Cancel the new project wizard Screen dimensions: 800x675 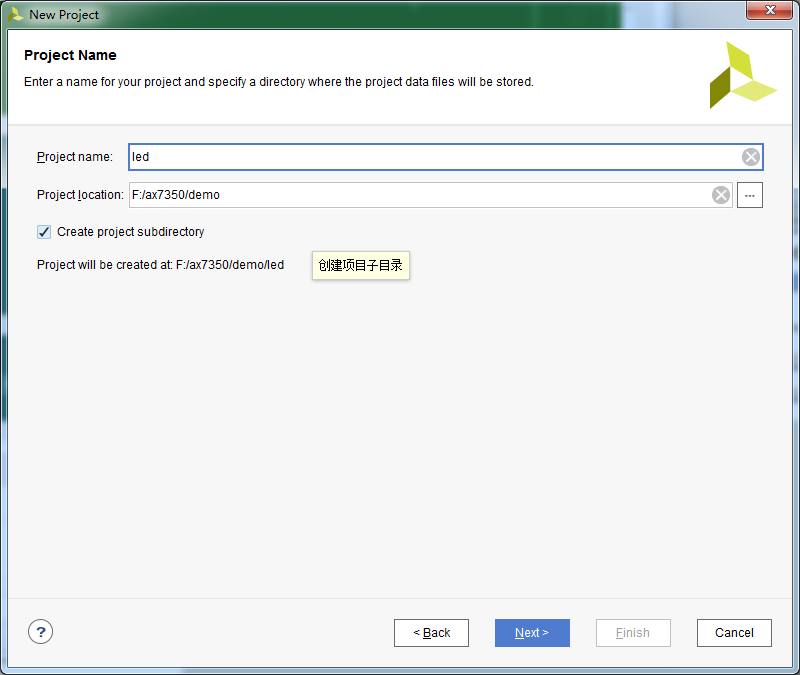click(734, 633)
